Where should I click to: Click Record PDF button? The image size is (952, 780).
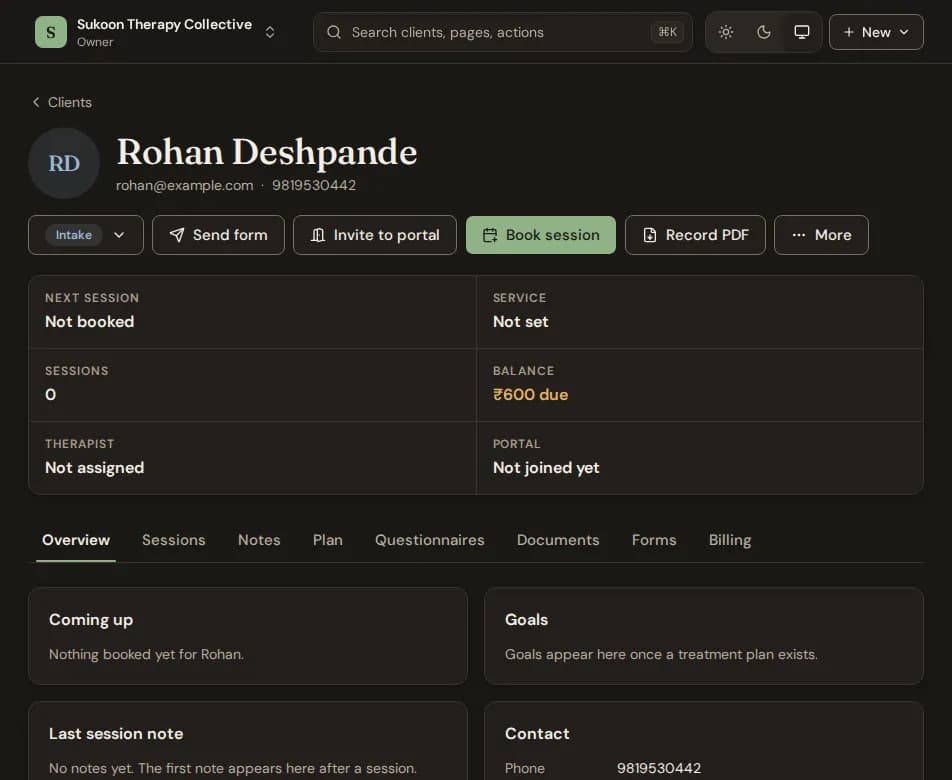695,235
